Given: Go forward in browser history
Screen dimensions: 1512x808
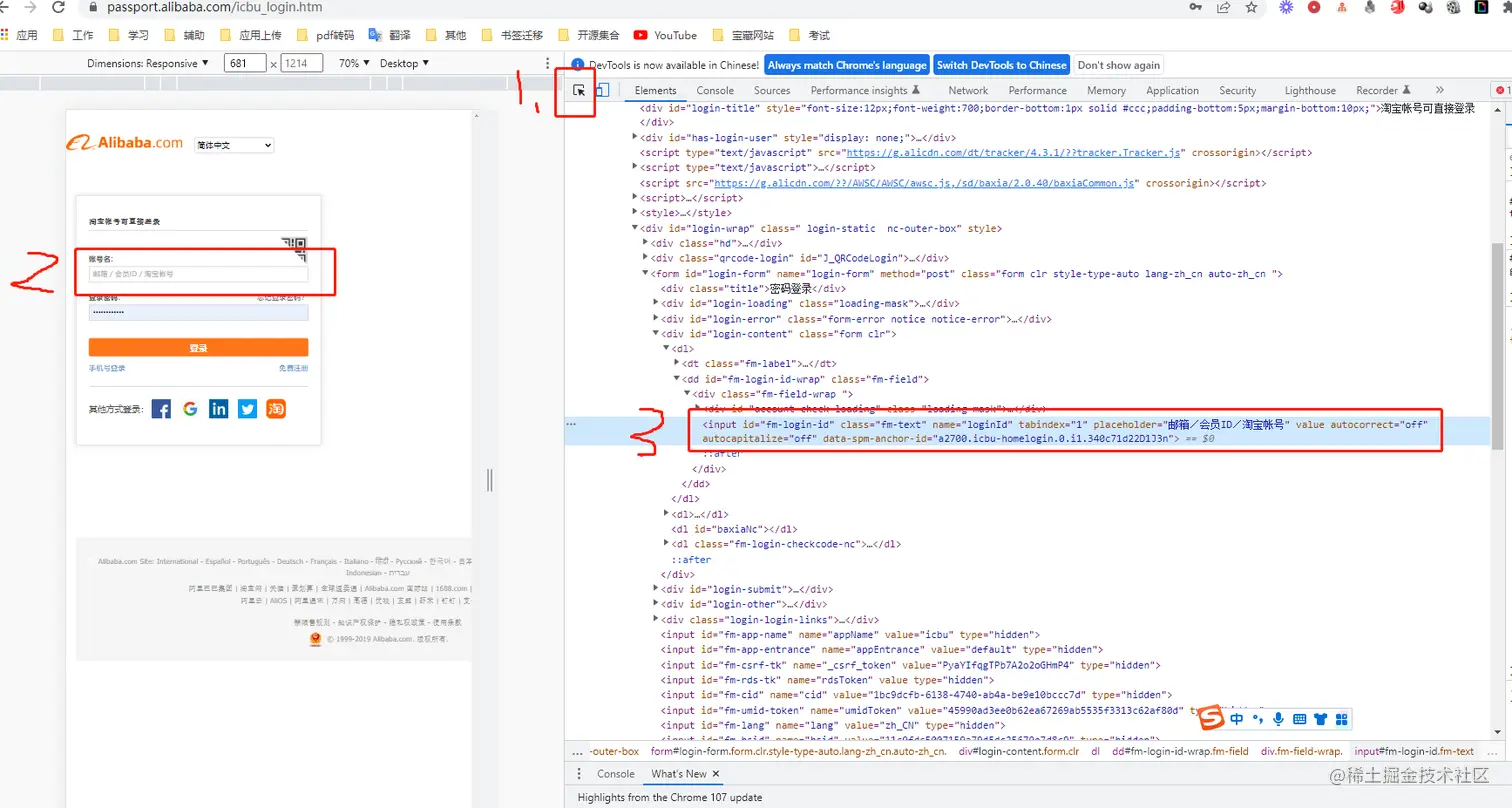Looking at the screenshot, I should pyautogui.click(x=30, y=7).
